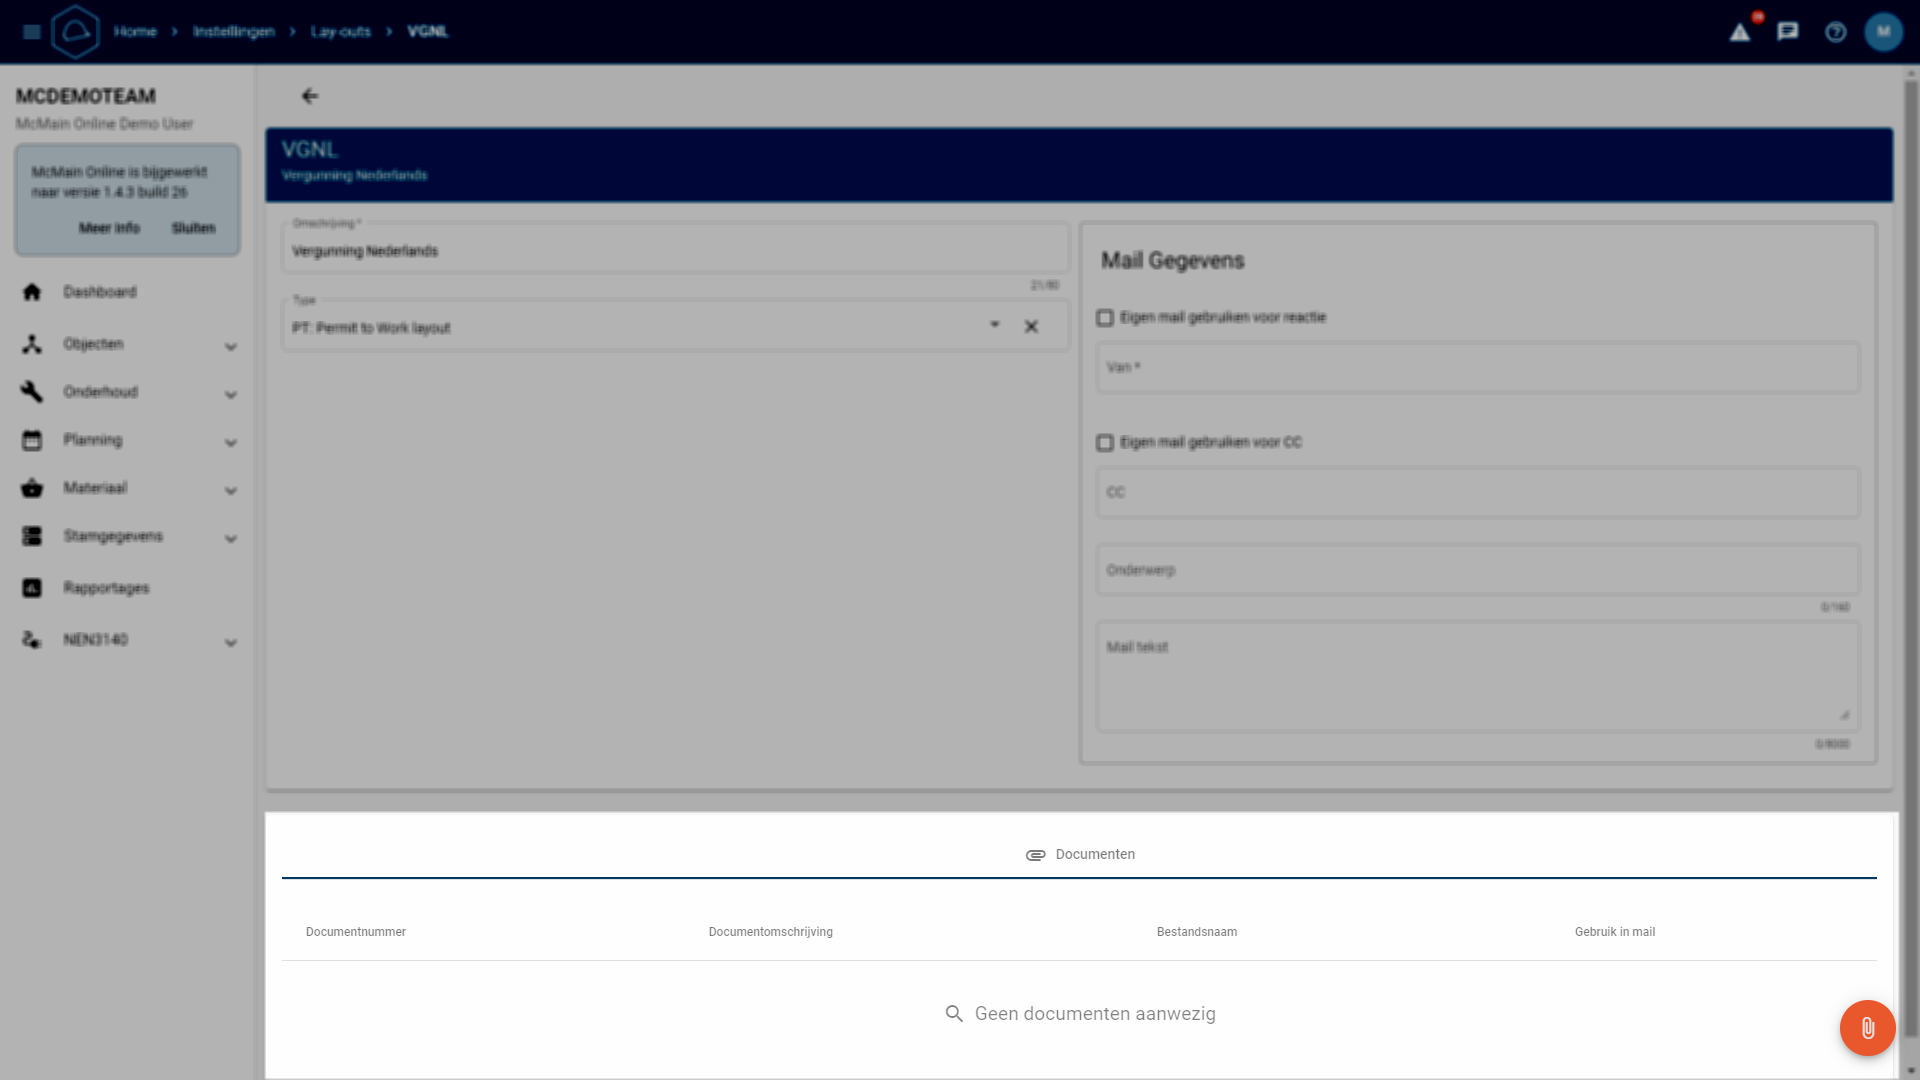Clear the Type field with X
Viewport: 1920px width, 1080px height.
[x=1031, y=327]
